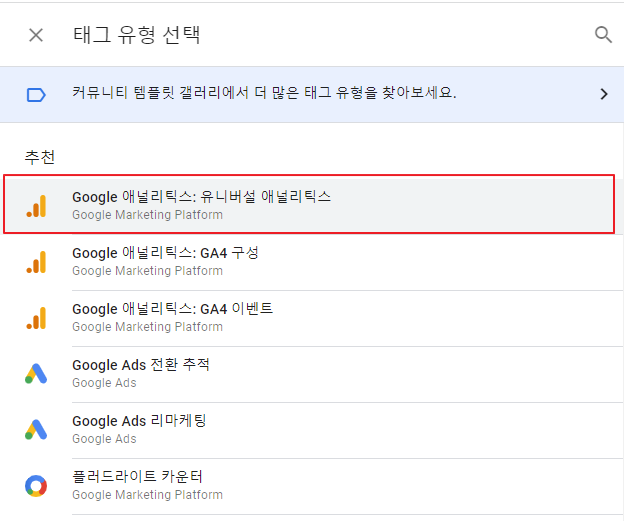
Task: Select Google Ads 리마케팅 tag type
Action: [x=312, y=431]
